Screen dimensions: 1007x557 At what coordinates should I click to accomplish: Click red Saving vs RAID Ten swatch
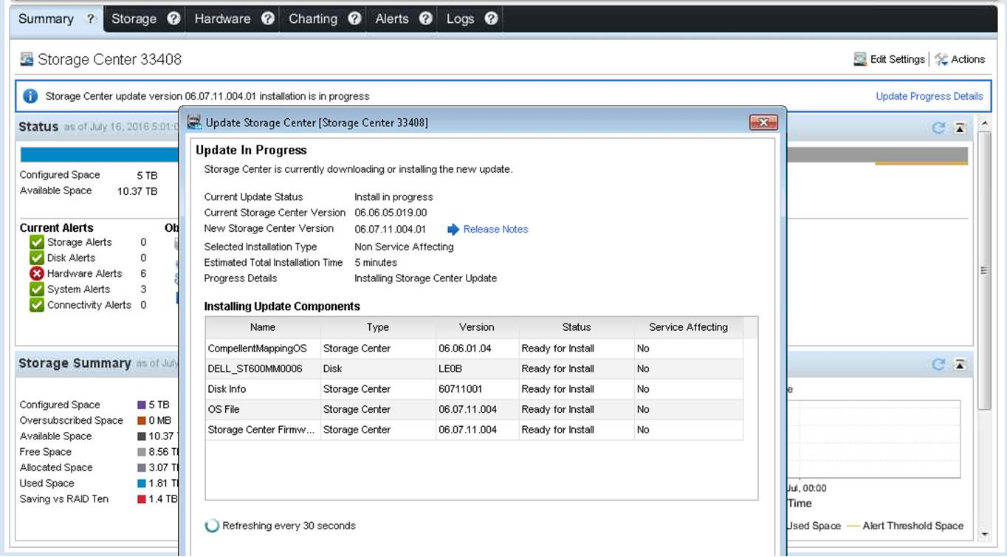(141, 499)
